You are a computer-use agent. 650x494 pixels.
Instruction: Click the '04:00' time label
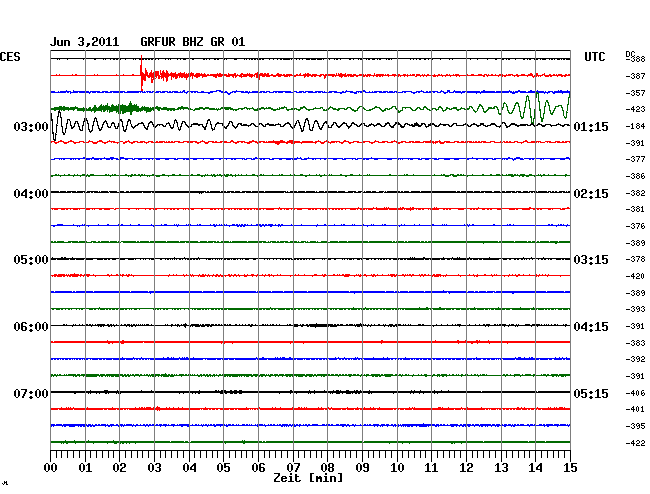coord(31,194)
